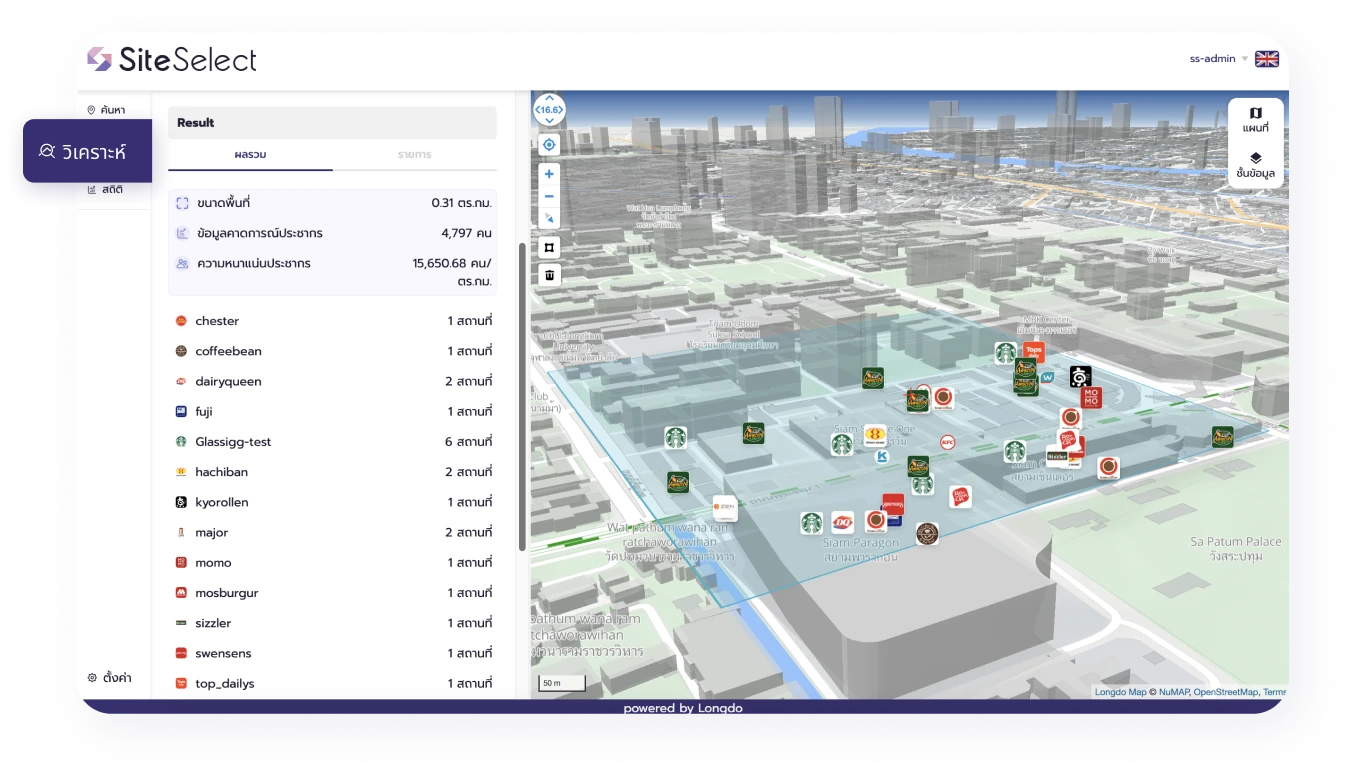Open the ชั้นข้อมูล data layers panel
This screenshot has width=1346, height=776.
pos(1256,165)
